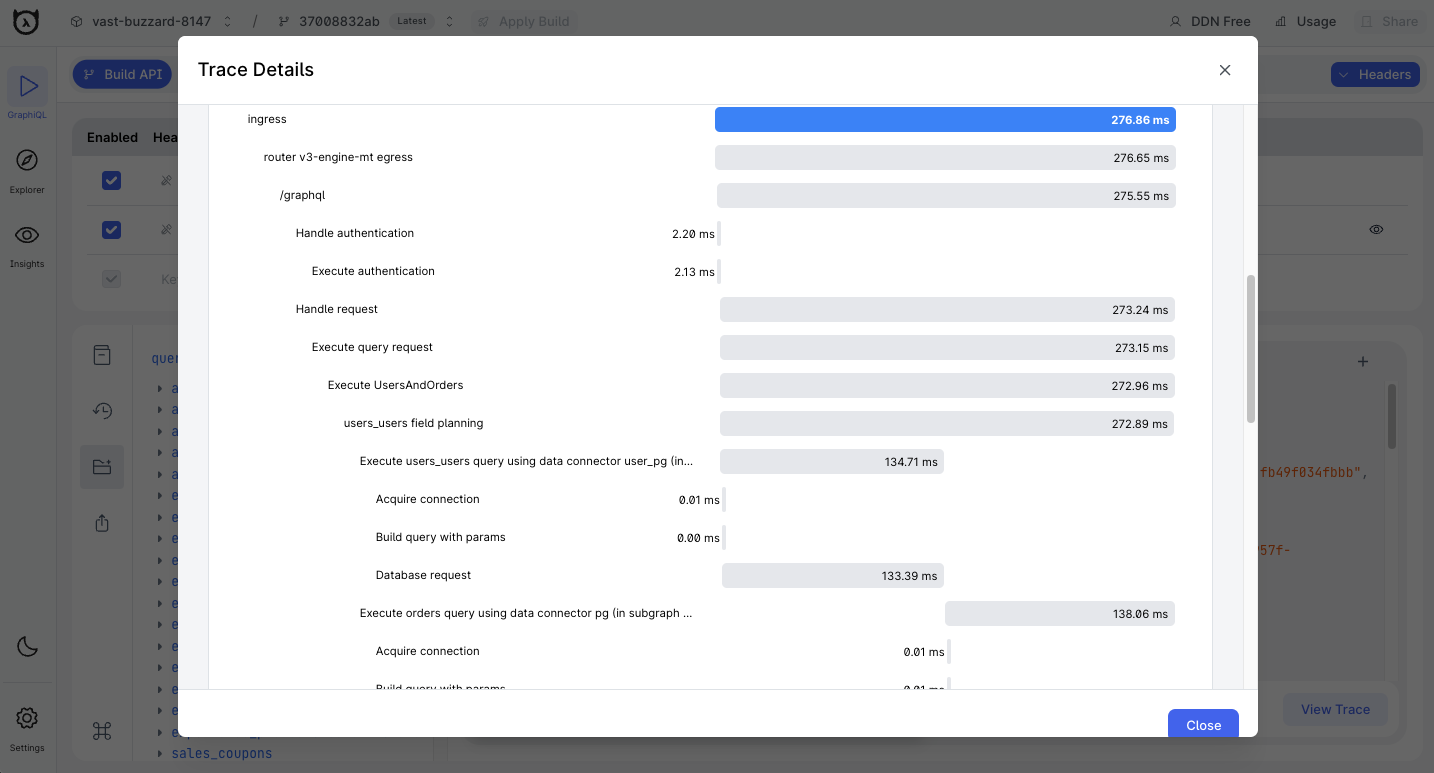Viewport: 1434px width, 773px height.
Task: Click the Handle request span label
Action: 337,309
